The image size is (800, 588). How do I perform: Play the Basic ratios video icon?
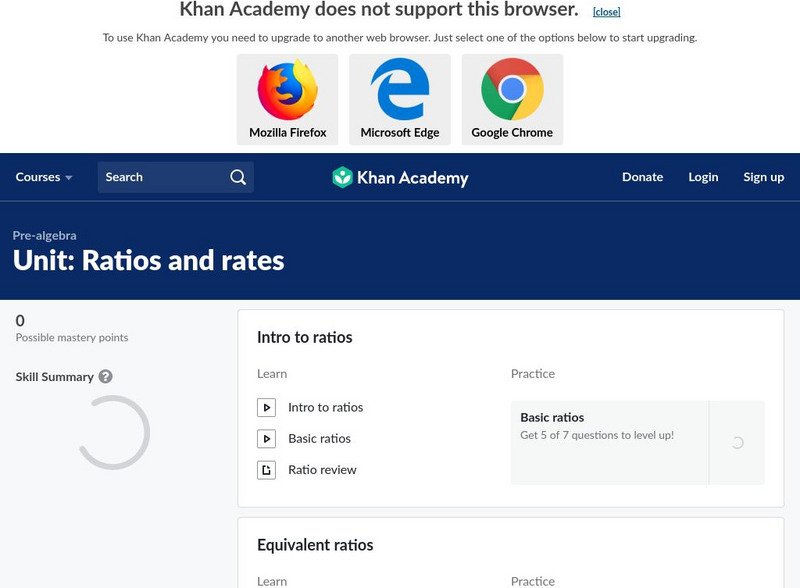pos(266,438)
